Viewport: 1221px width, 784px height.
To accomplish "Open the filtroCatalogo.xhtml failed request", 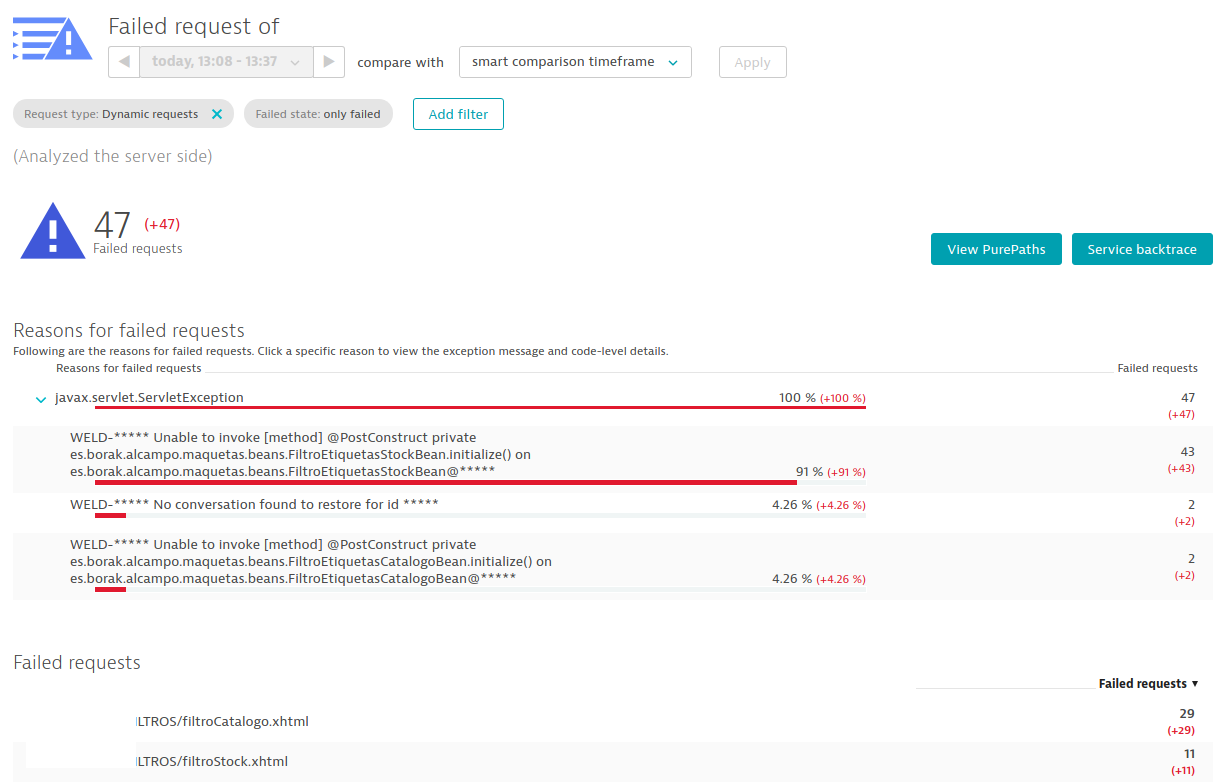I will (222, 721).
